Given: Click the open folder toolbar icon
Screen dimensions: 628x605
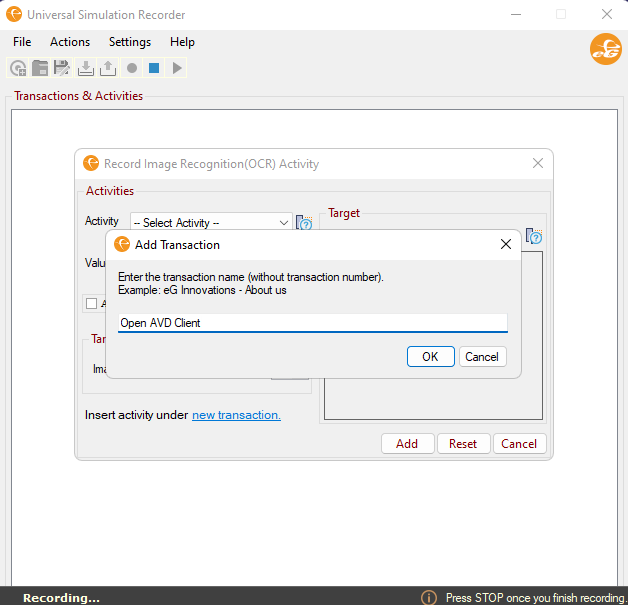Looking at the screenshot, I should point(40,68).
